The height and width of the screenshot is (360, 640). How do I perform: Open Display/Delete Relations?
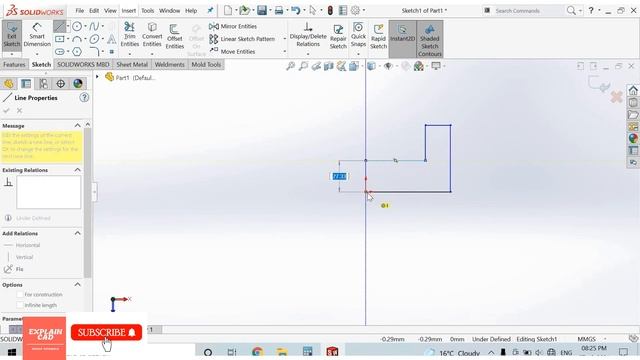pos(308,35)
